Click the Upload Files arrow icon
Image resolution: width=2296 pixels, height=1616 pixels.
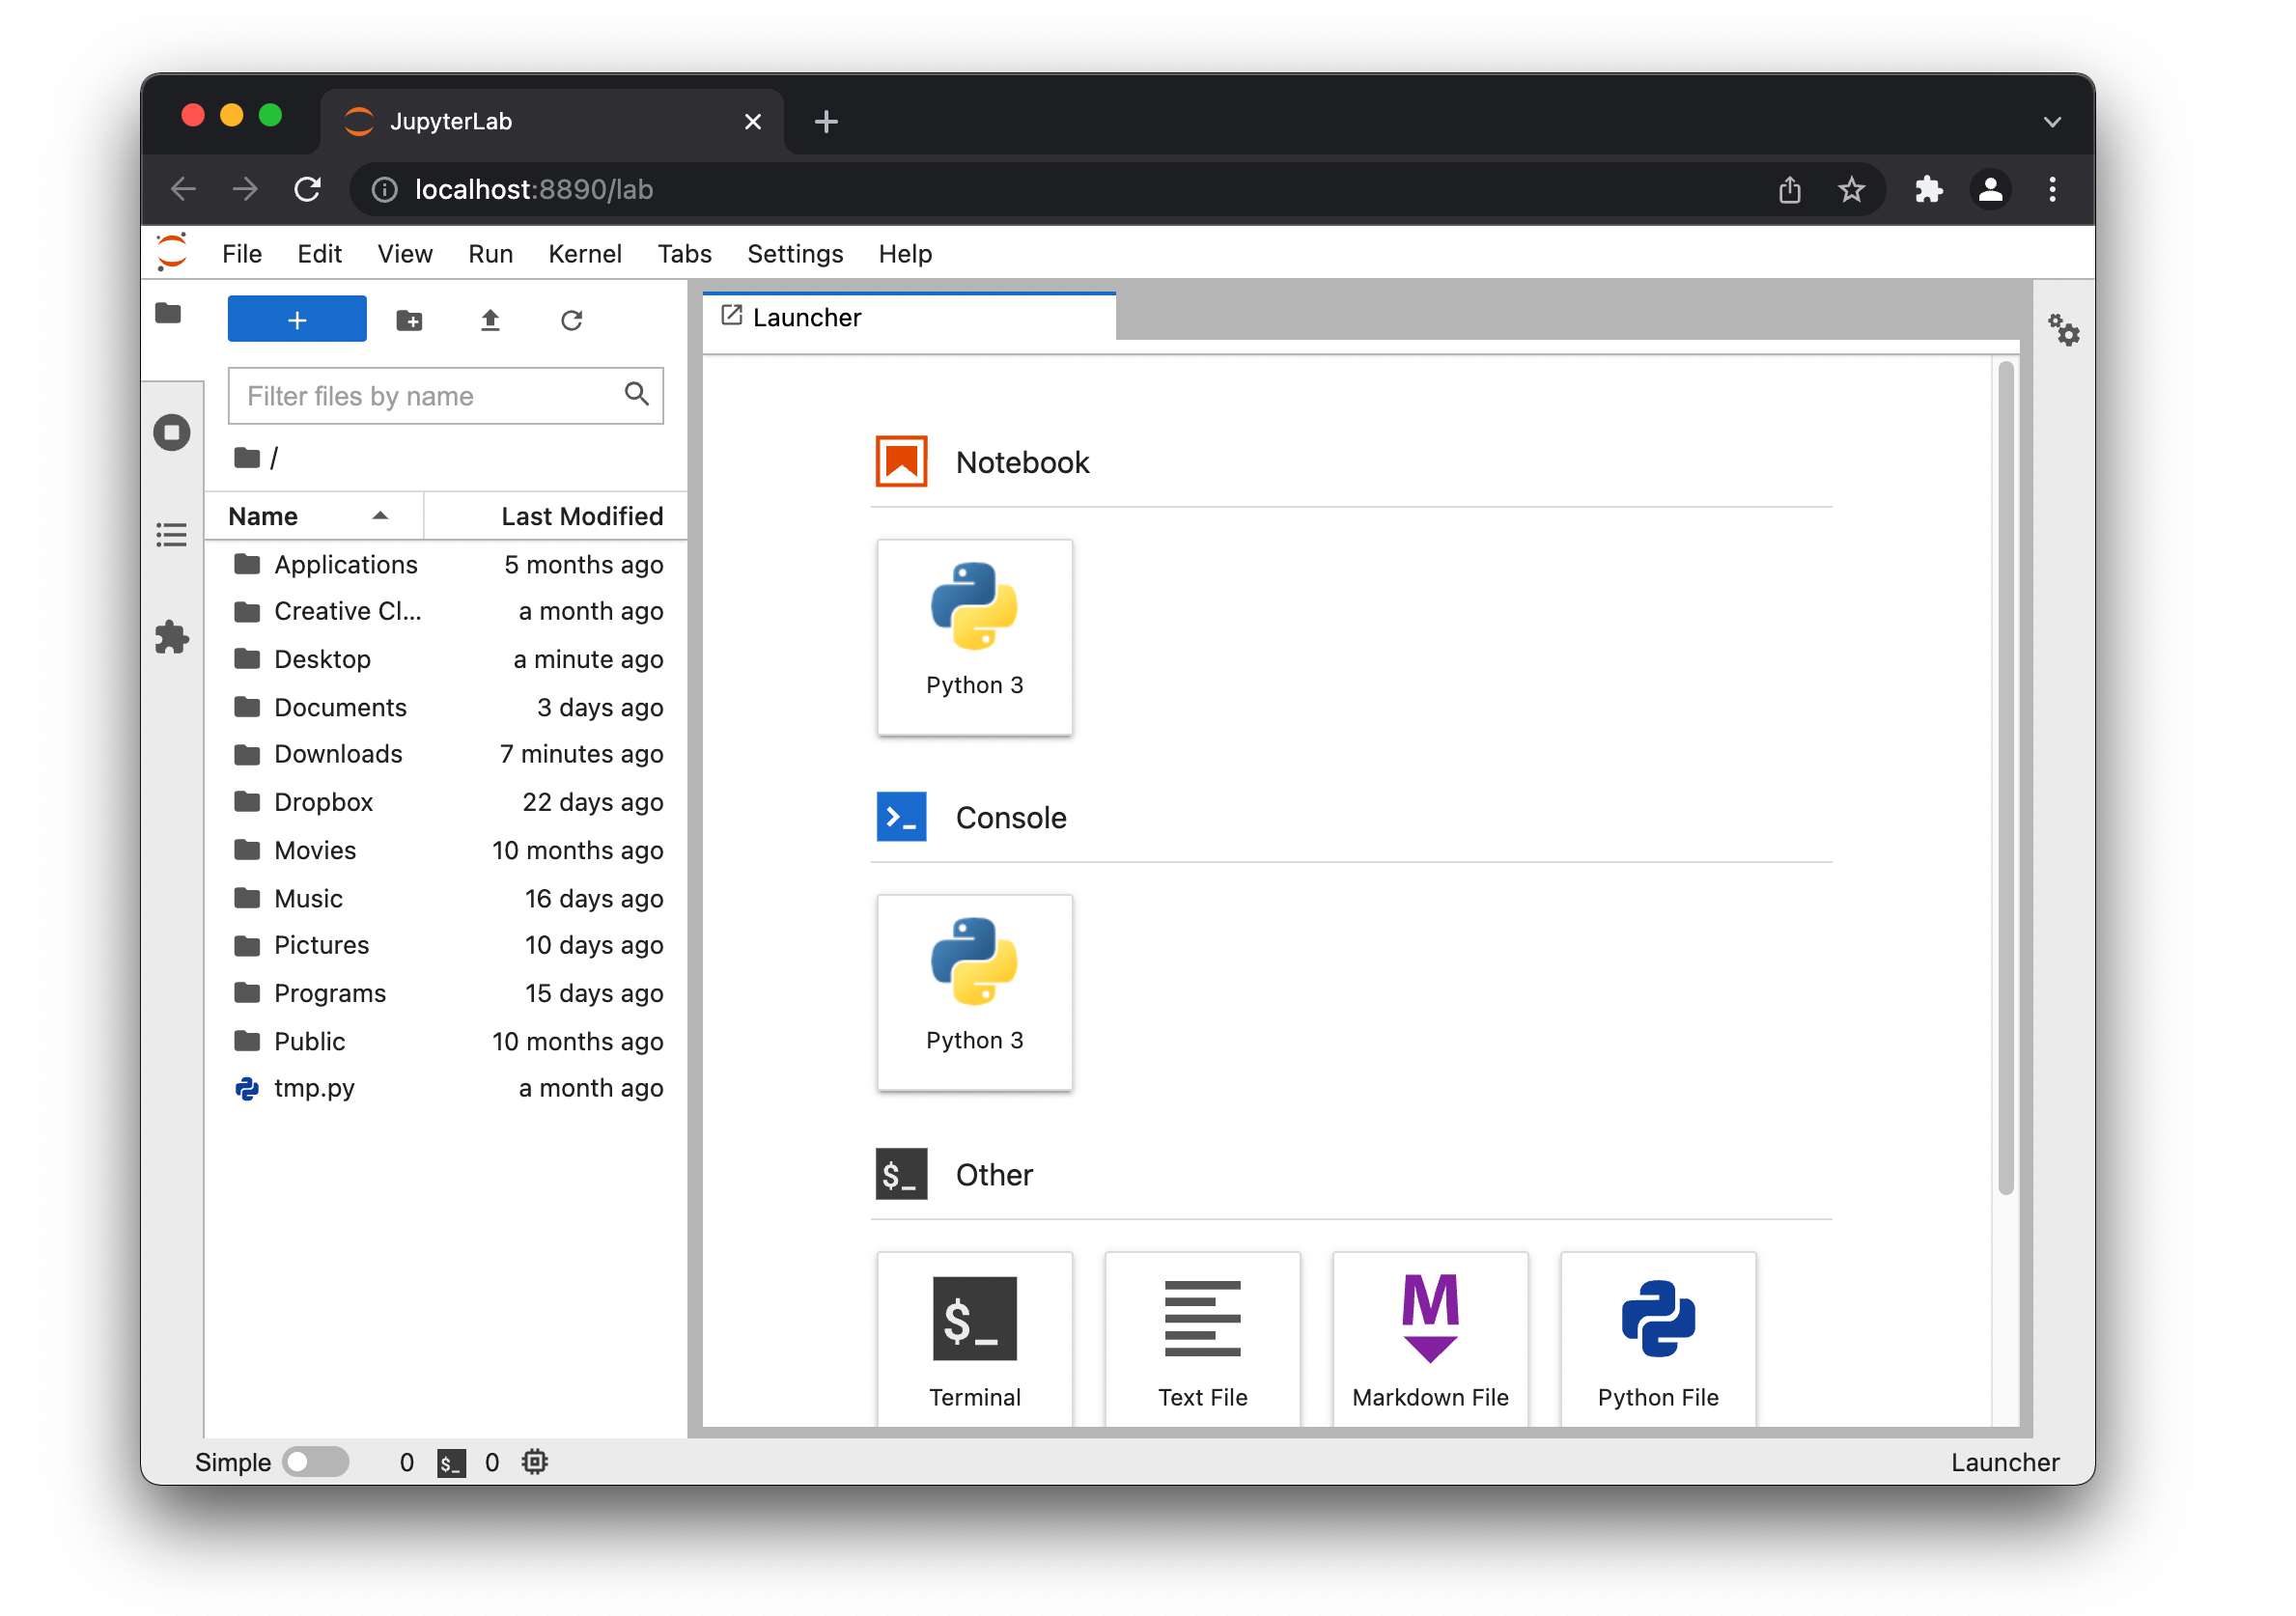point(490,320)
